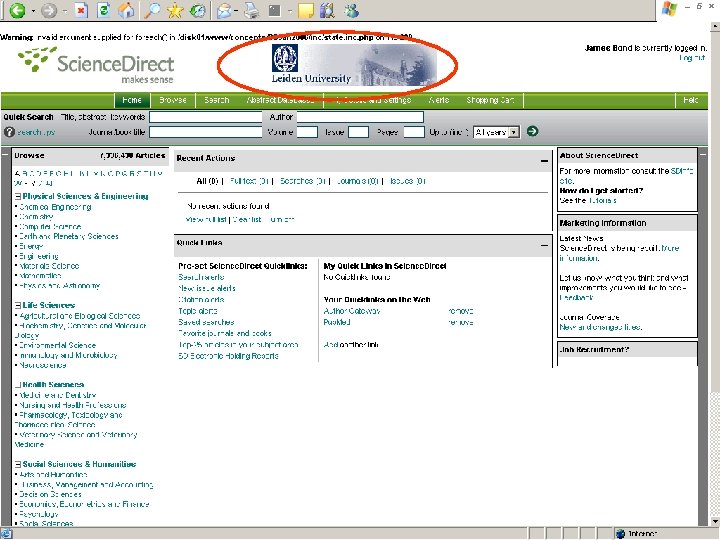Open Favorites star icon
This screenshot has width=720, height=540.
pos(175,10)
